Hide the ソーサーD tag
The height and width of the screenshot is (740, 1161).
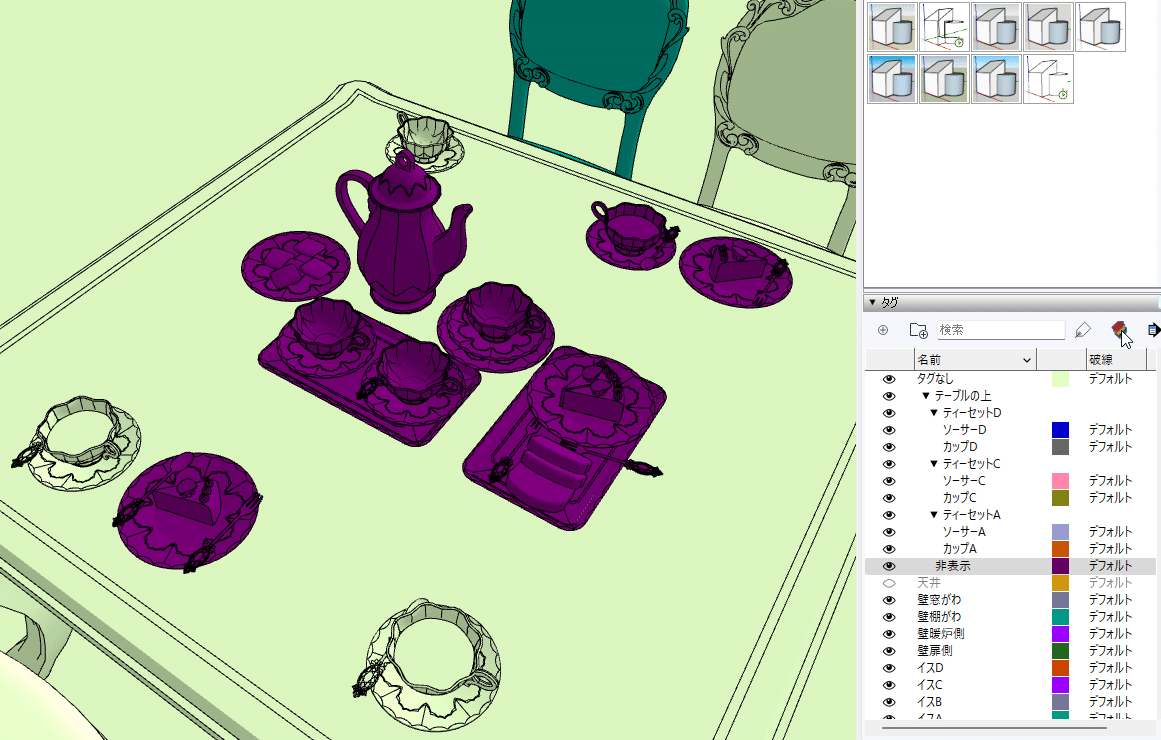click(x=889, y=430)
